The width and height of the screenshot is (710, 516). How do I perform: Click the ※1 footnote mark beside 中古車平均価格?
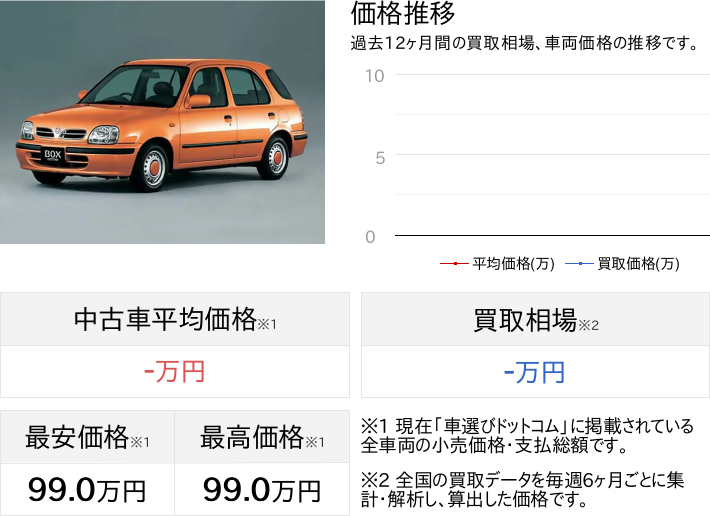267,324
